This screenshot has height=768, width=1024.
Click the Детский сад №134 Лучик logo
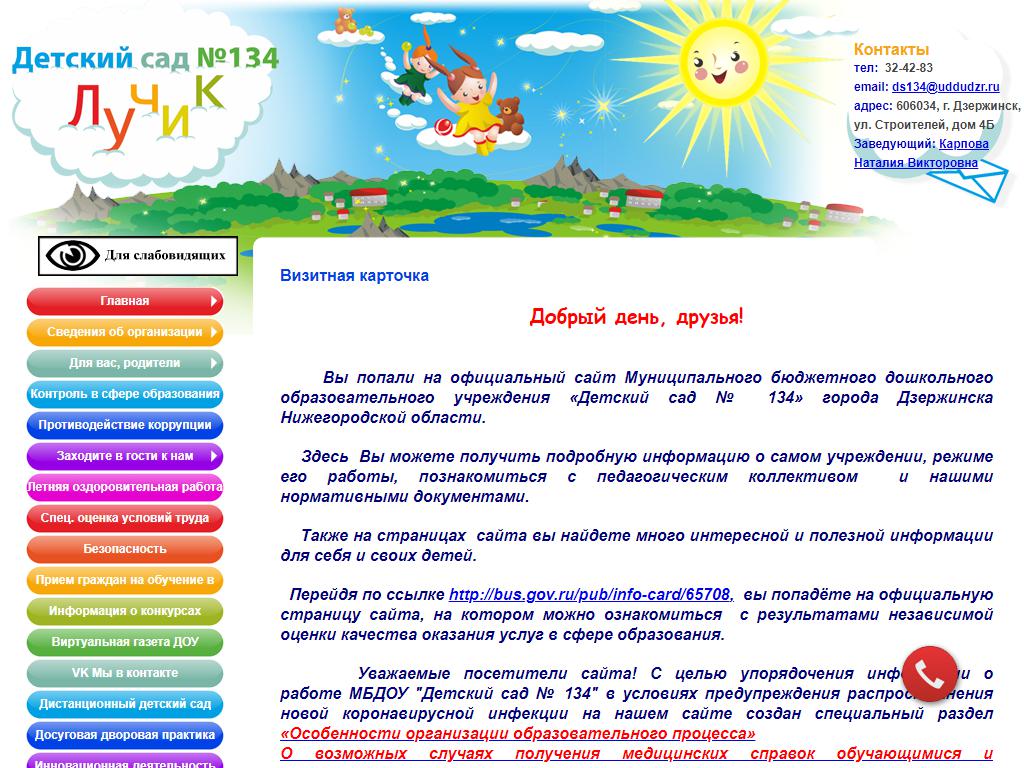click(x=144, y=88)
